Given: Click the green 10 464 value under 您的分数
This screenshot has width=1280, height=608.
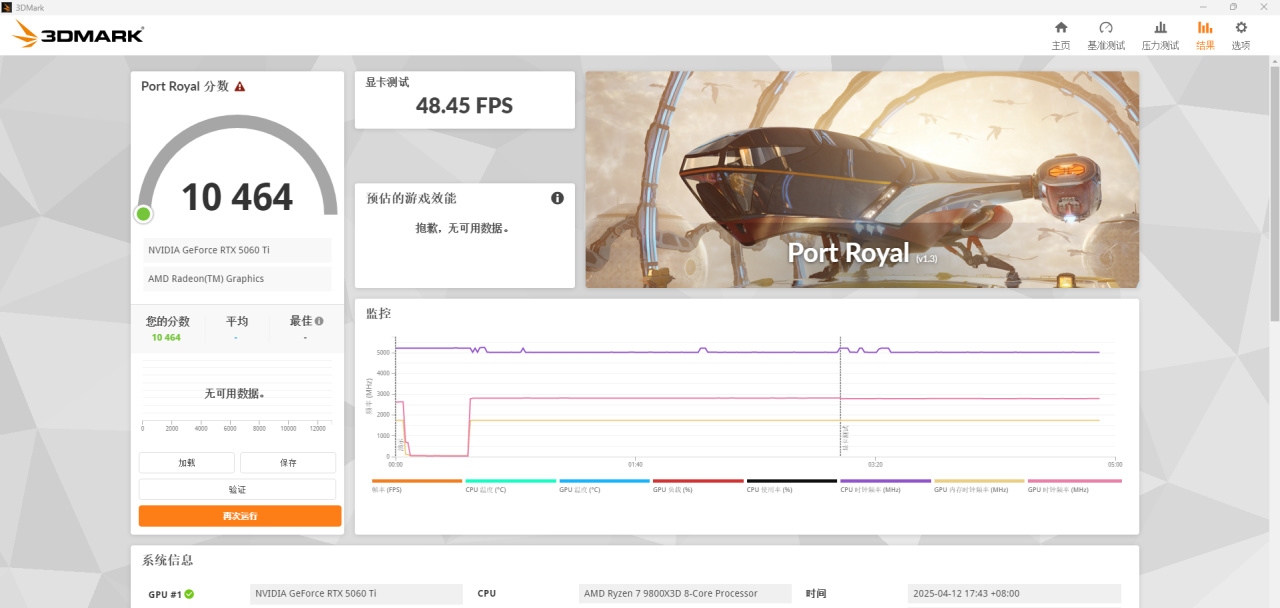Looking at the screenshot, I should 166,338.
